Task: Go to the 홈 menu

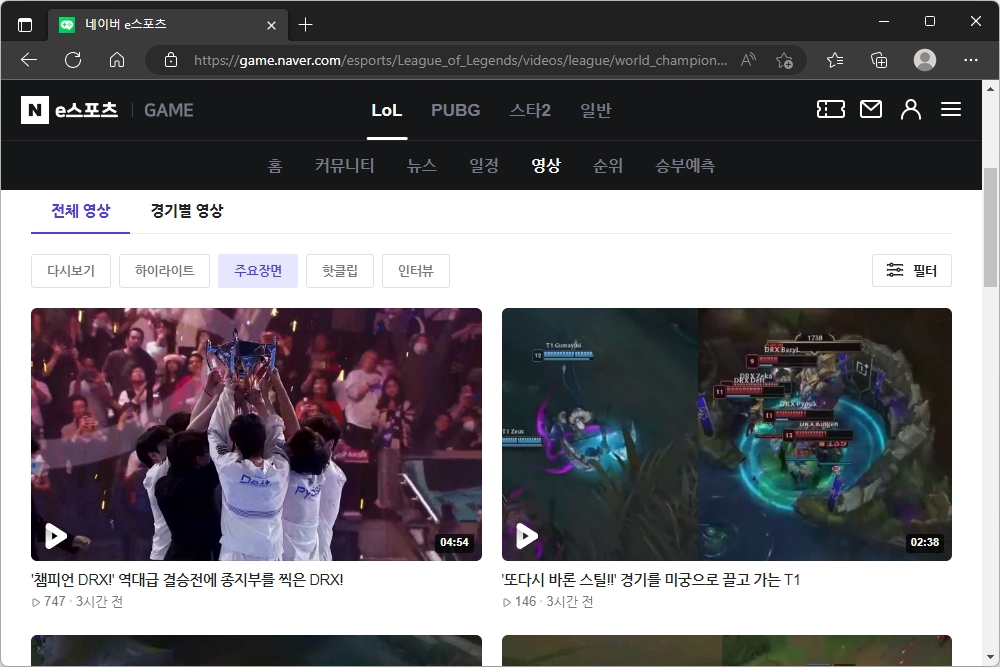Action: (274, 166)
